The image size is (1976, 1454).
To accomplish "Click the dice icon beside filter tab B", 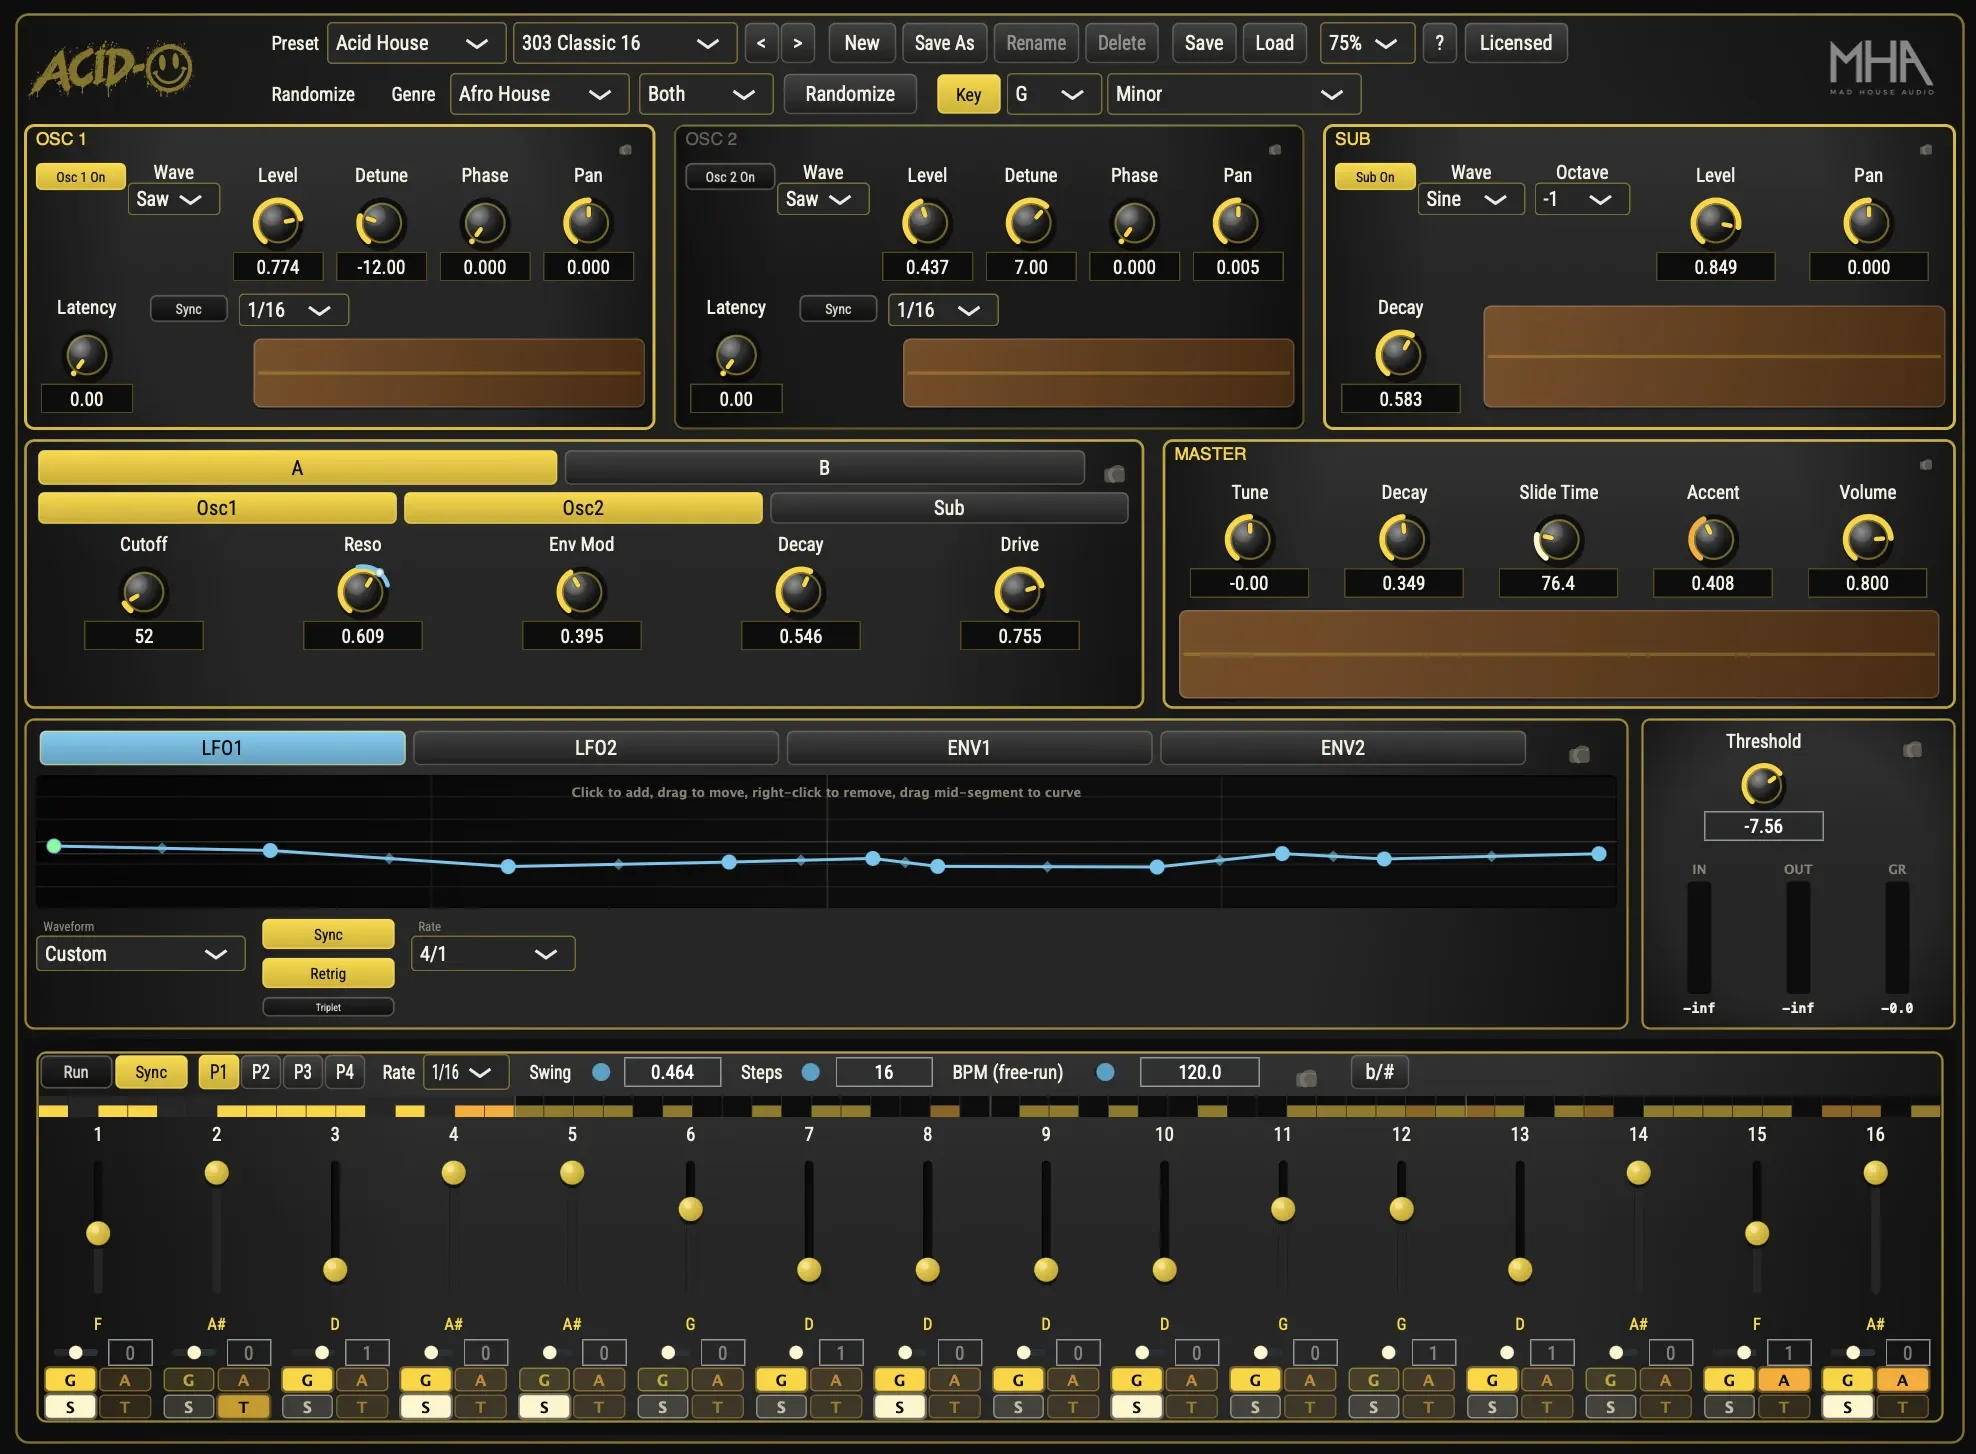I will pyautogui.click(x=1114, y=474).
